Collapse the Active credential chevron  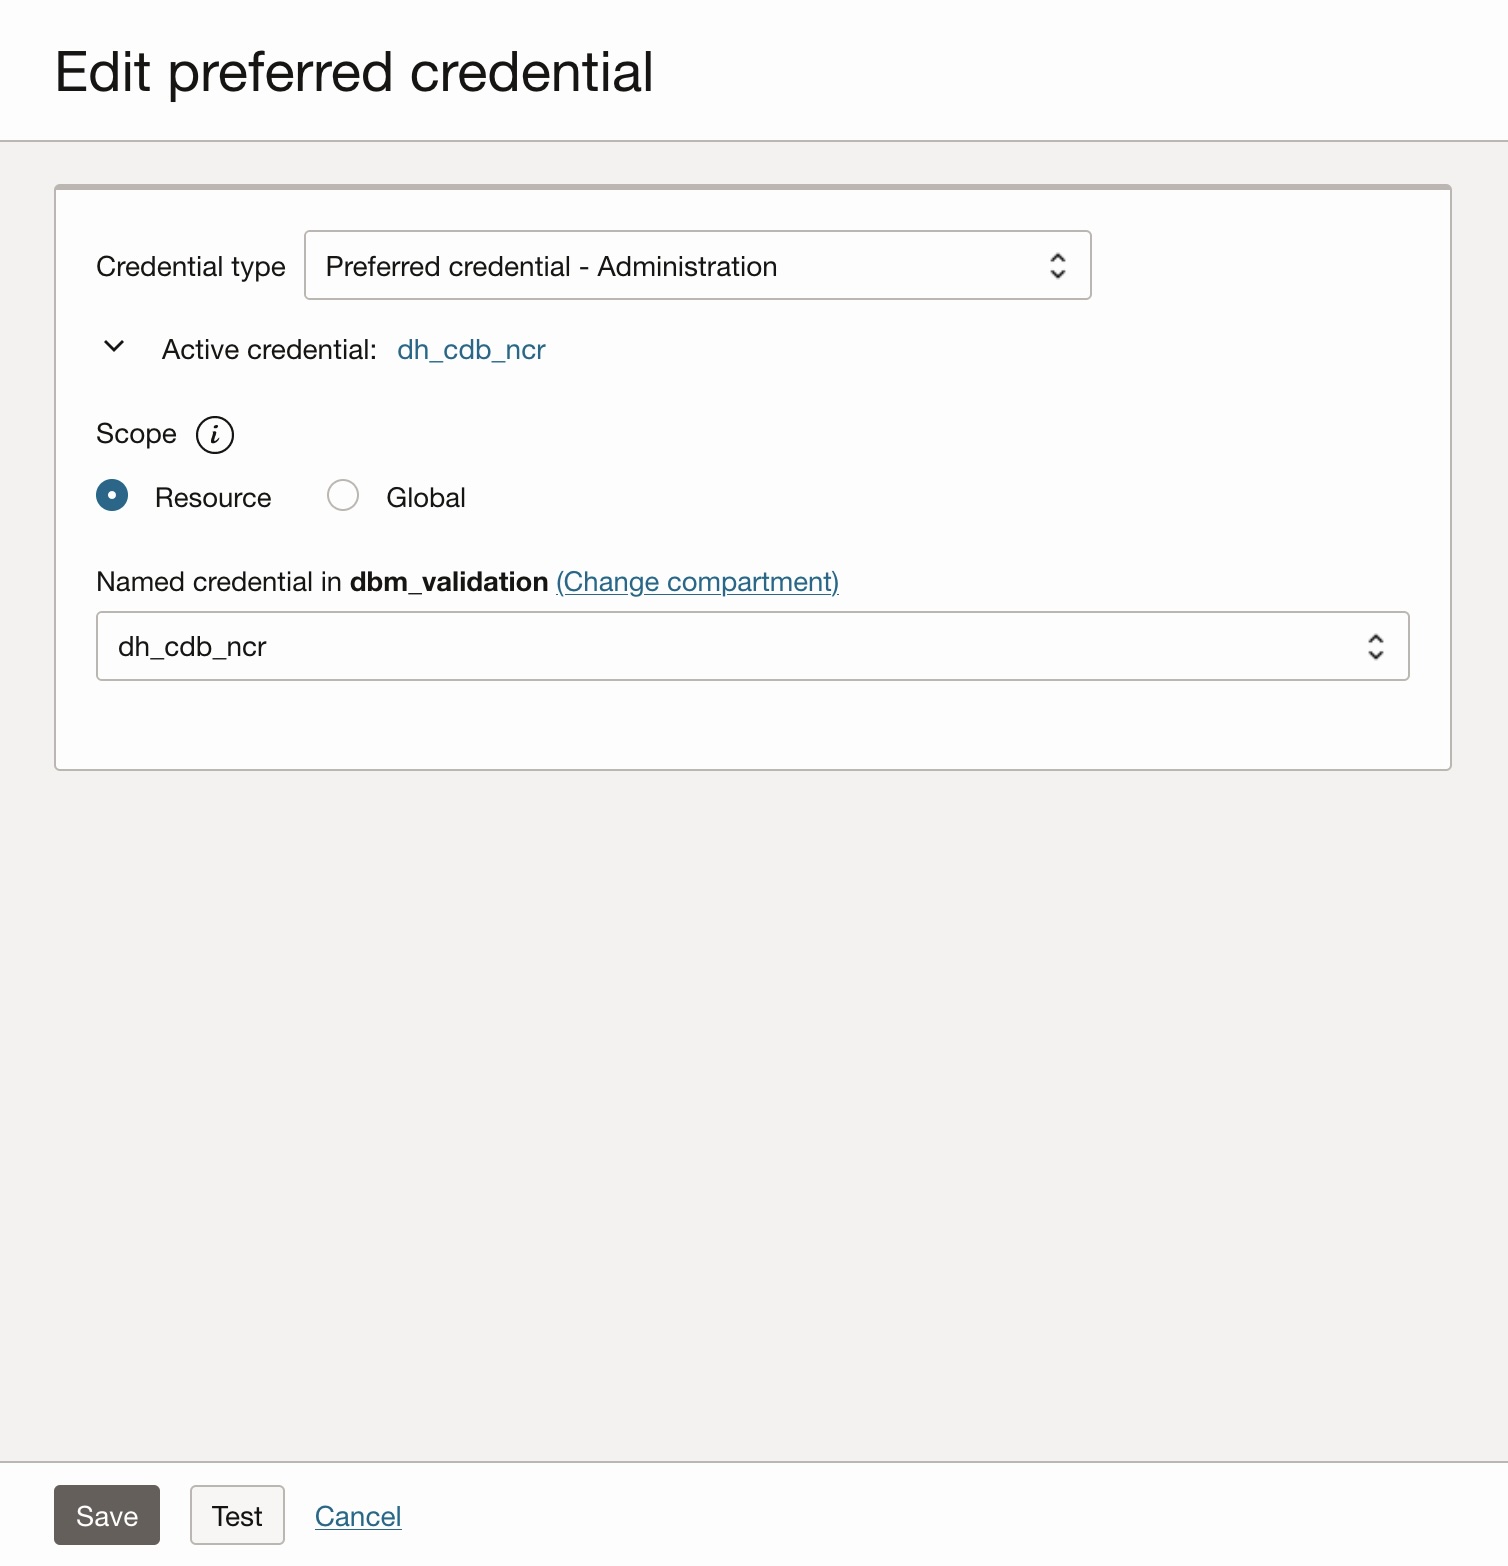114,348
